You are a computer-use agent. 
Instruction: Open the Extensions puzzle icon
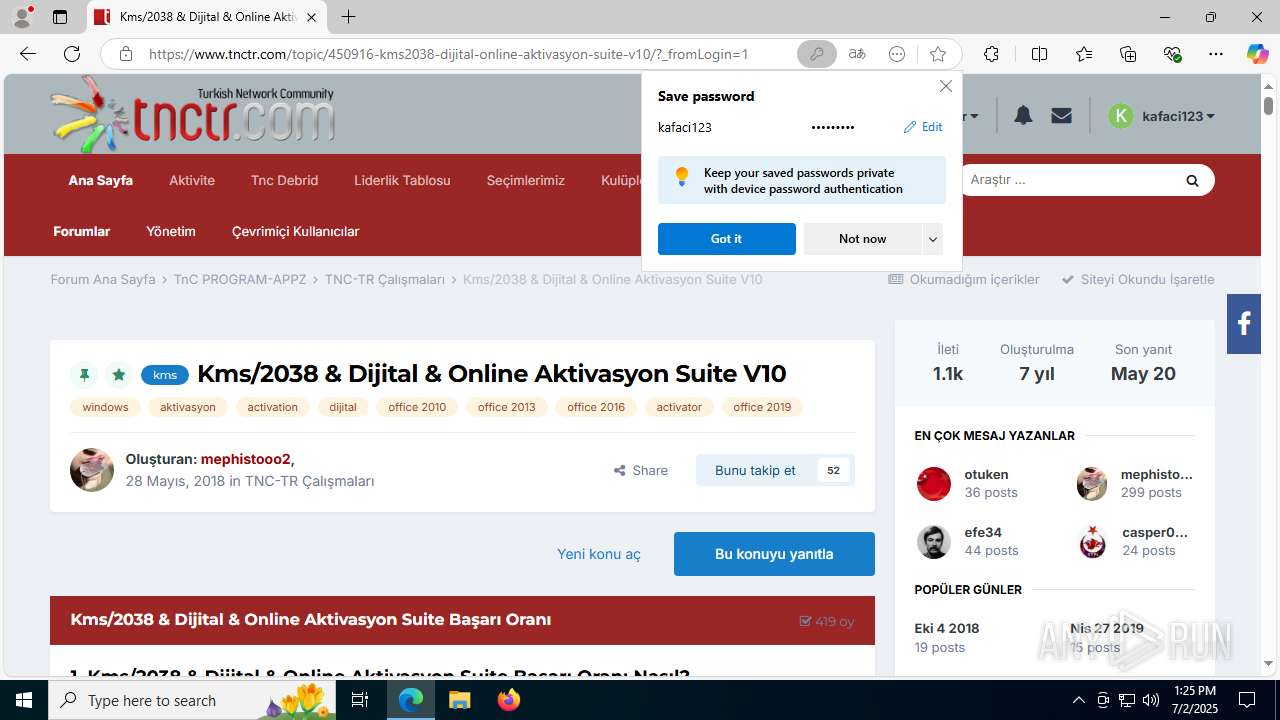tap(991, 54)
